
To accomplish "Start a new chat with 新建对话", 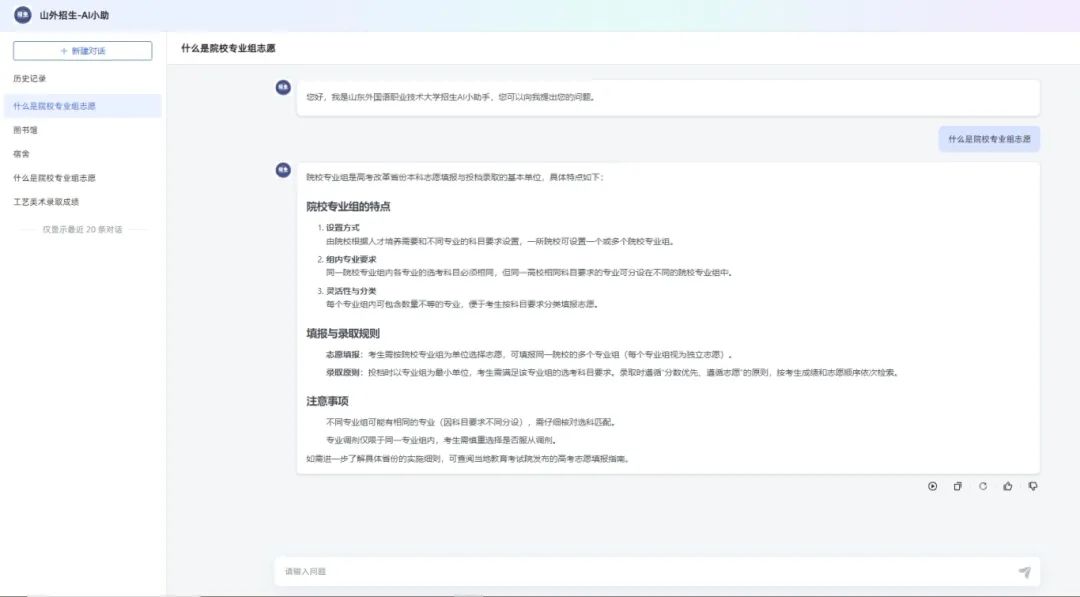I will coord(83,51).
